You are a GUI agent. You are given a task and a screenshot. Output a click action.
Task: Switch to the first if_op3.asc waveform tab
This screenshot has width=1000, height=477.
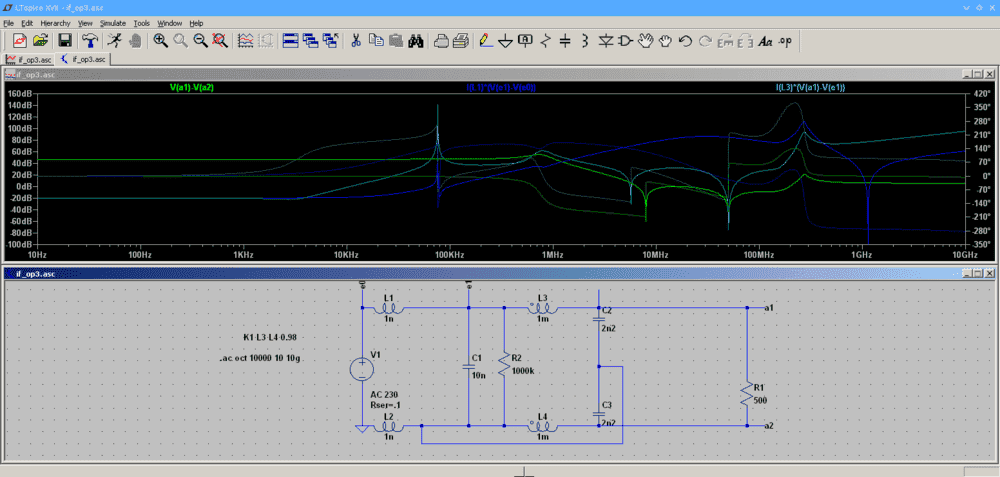tap(29, 59)
